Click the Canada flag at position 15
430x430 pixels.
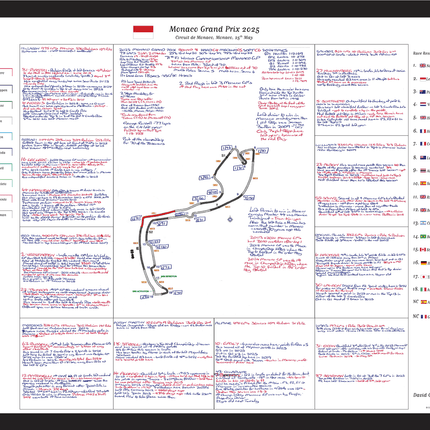pyautogui.click(x=423, y=249)
